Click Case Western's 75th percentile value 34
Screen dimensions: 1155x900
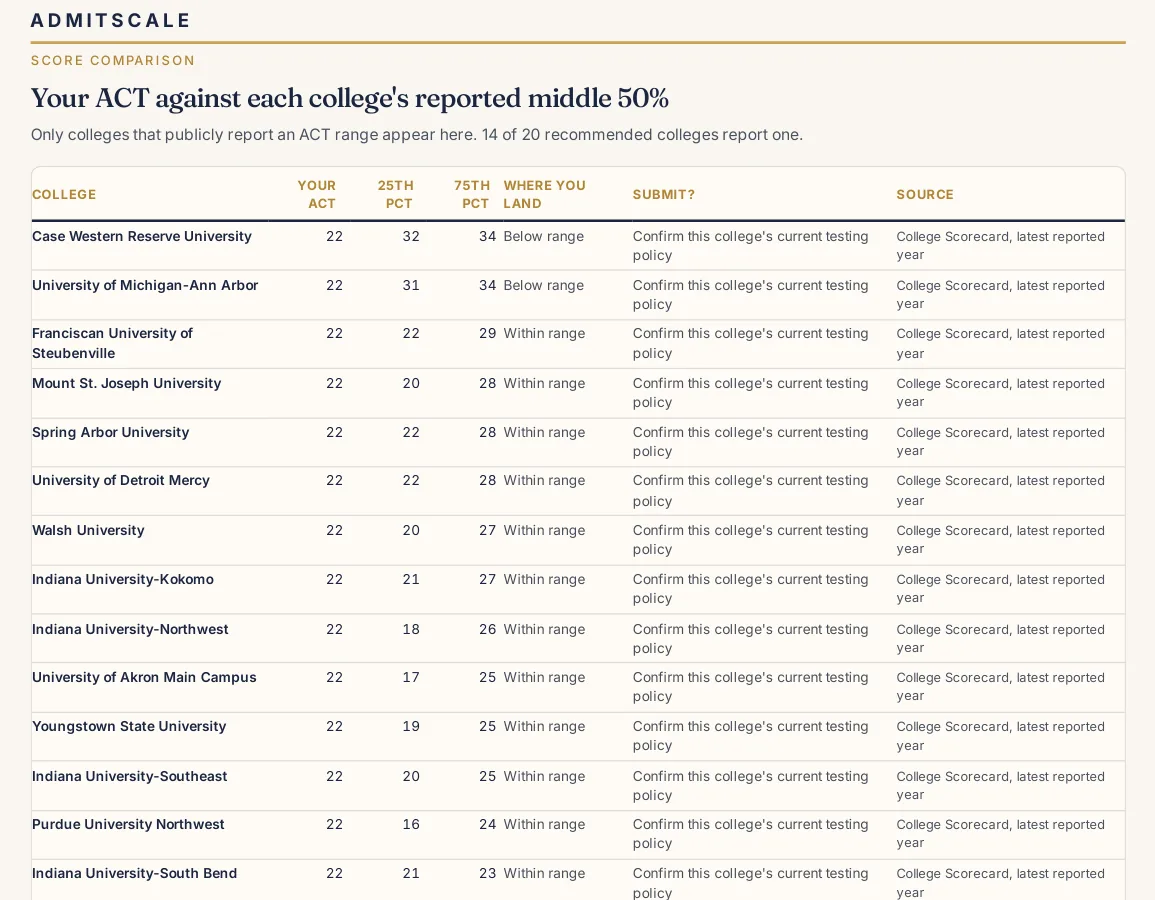coord(487,236)
